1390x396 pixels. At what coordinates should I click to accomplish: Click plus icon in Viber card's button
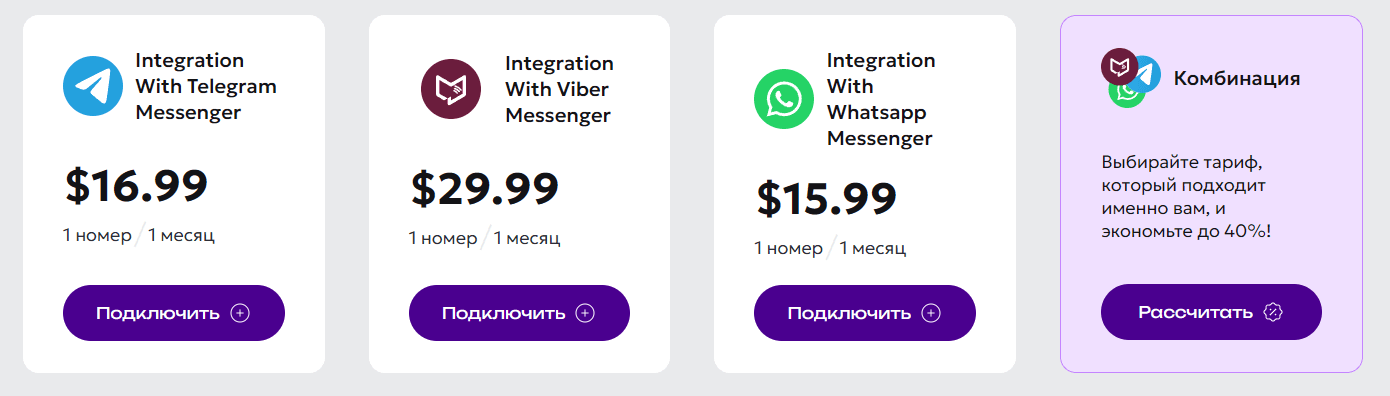click(x=586, y=313)
